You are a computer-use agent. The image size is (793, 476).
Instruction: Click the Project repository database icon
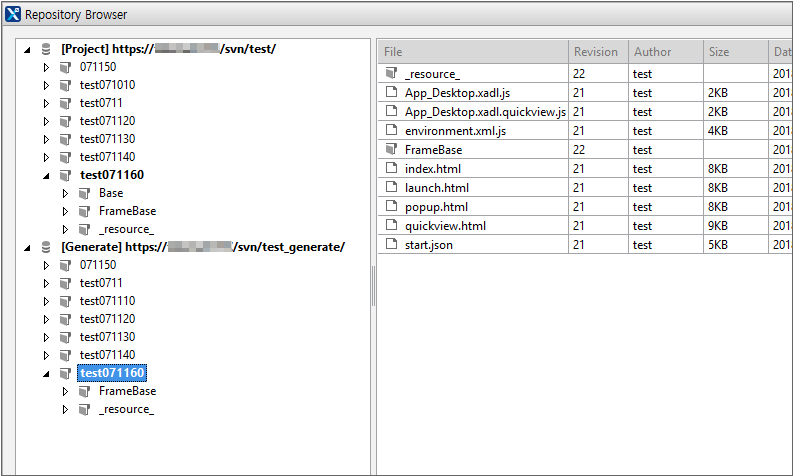click(46, 48)
